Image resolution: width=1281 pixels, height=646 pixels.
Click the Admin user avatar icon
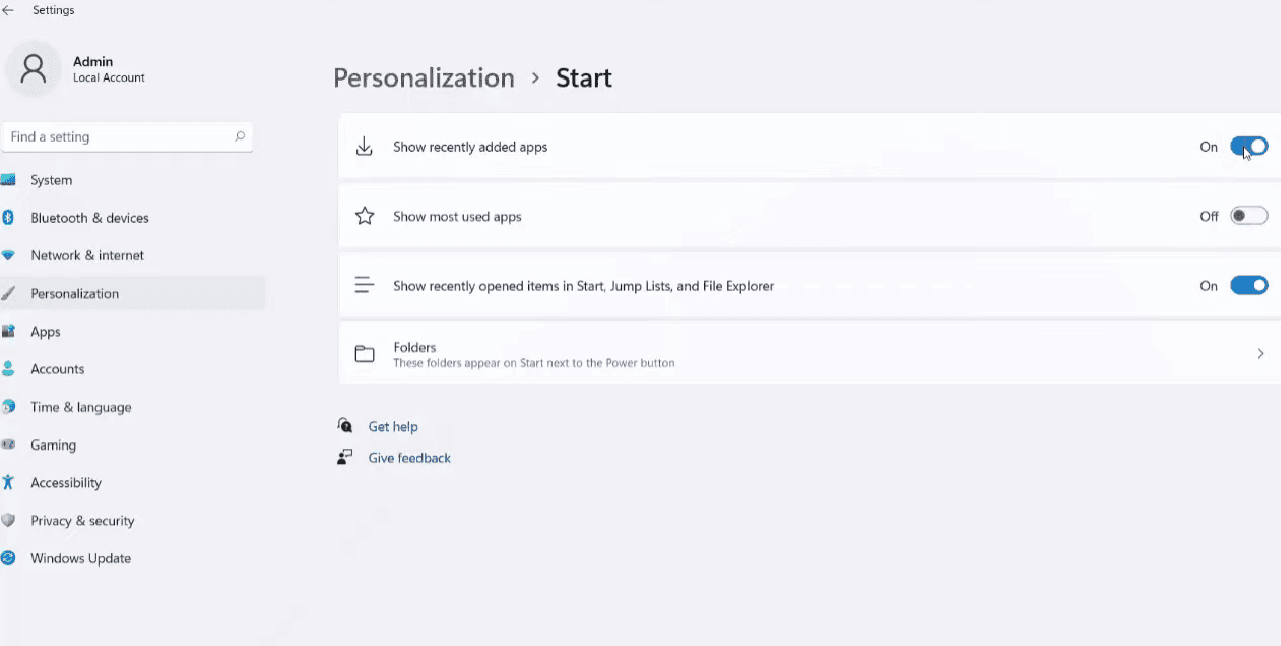[x=33, y=69]
